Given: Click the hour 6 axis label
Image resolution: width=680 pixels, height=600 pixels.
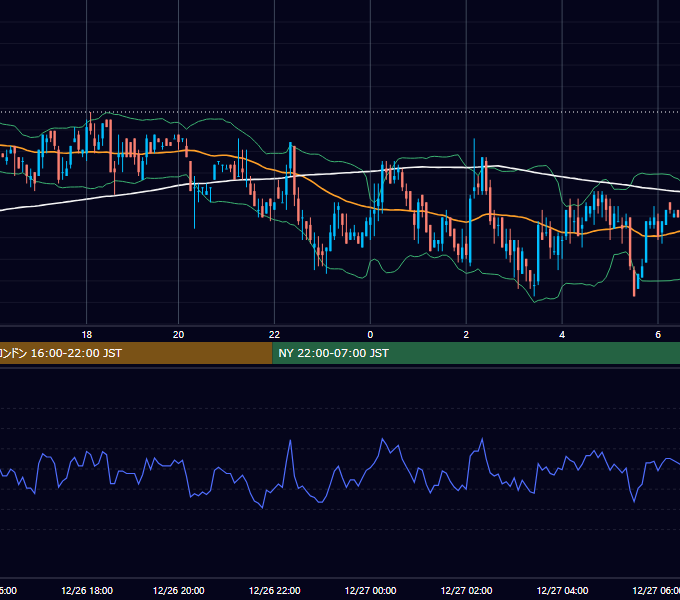Looking at the screenshot, I should point(658,334).
